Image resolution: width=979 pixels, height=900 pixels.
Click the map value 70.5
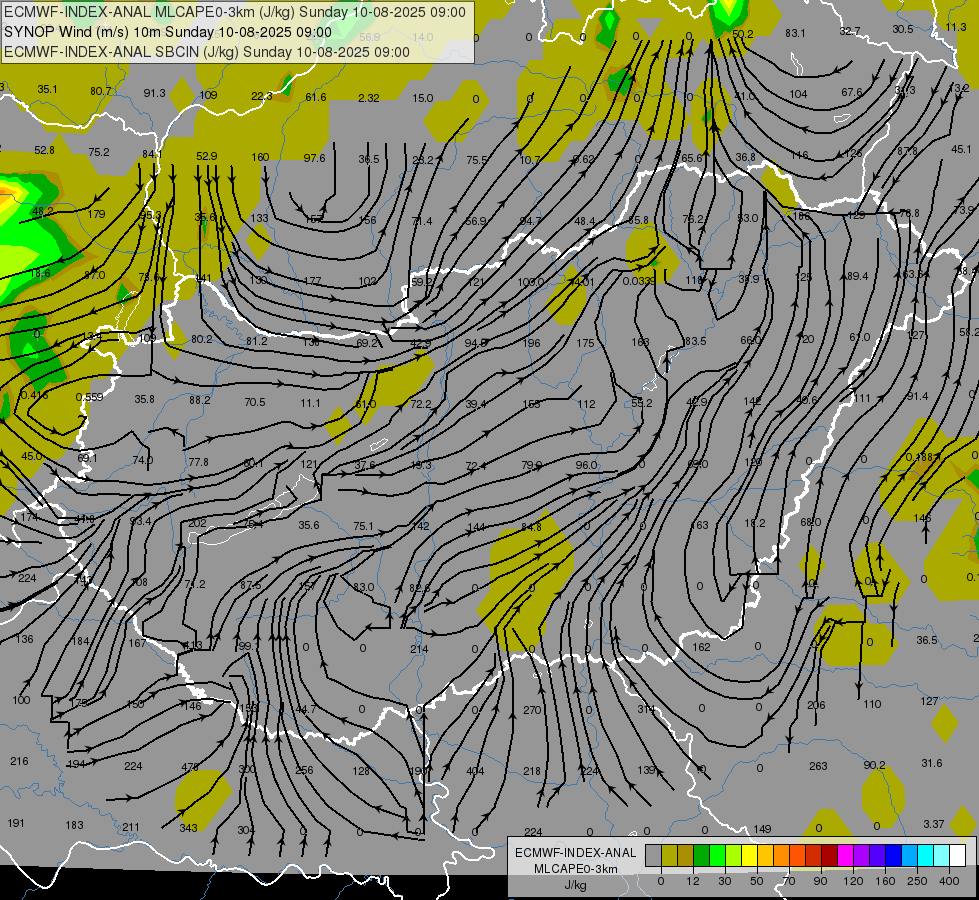coord(255,402)
